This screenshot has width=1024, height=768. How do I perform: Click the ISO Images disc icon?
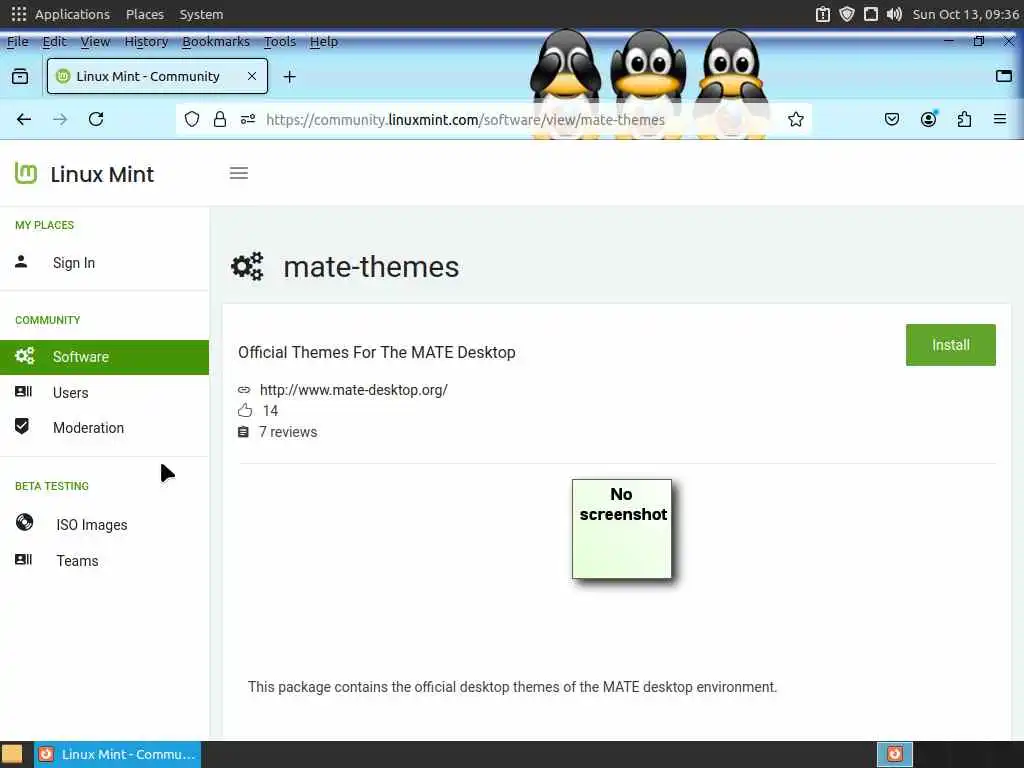click(x=25, y=522)
